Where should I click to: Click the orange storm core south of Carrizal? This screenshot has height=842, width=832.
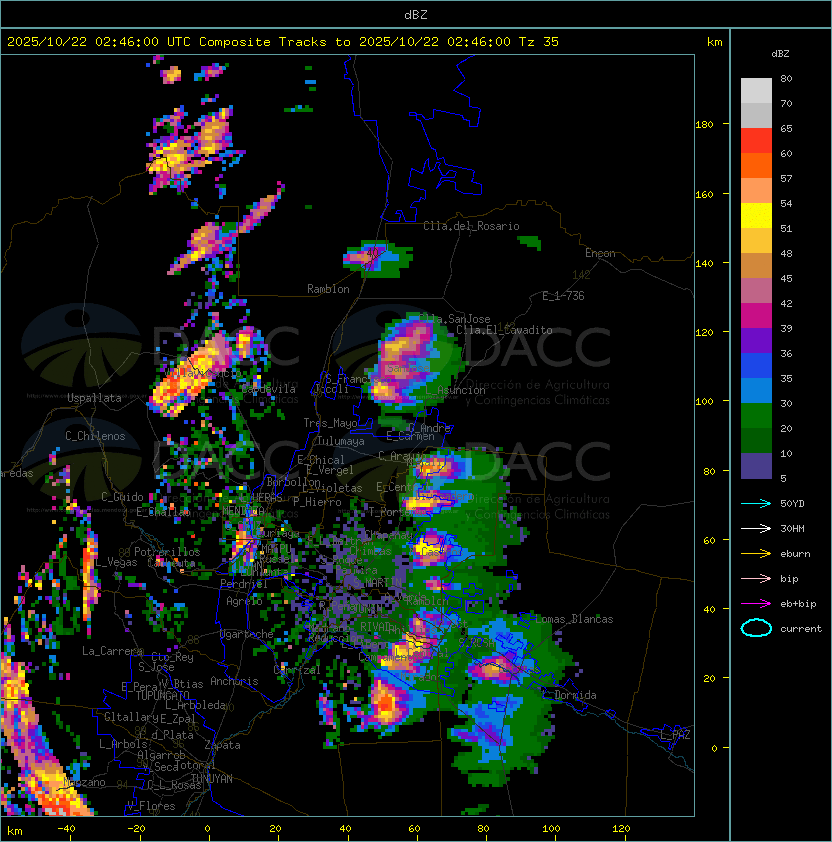(386, 703)
